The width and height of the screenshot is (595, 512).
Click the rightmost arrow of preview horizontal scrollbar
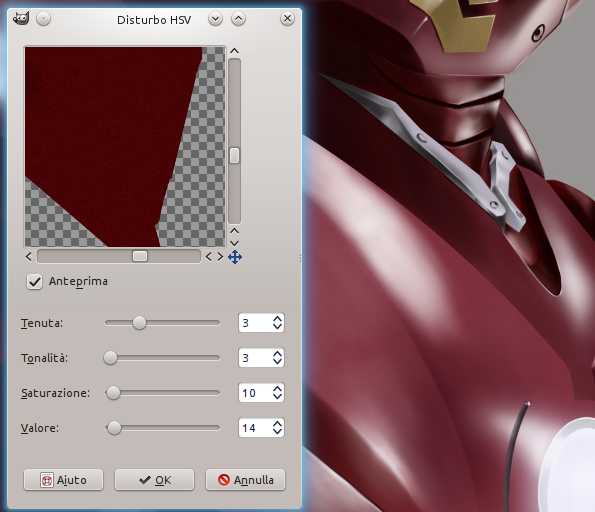[220, 257]
